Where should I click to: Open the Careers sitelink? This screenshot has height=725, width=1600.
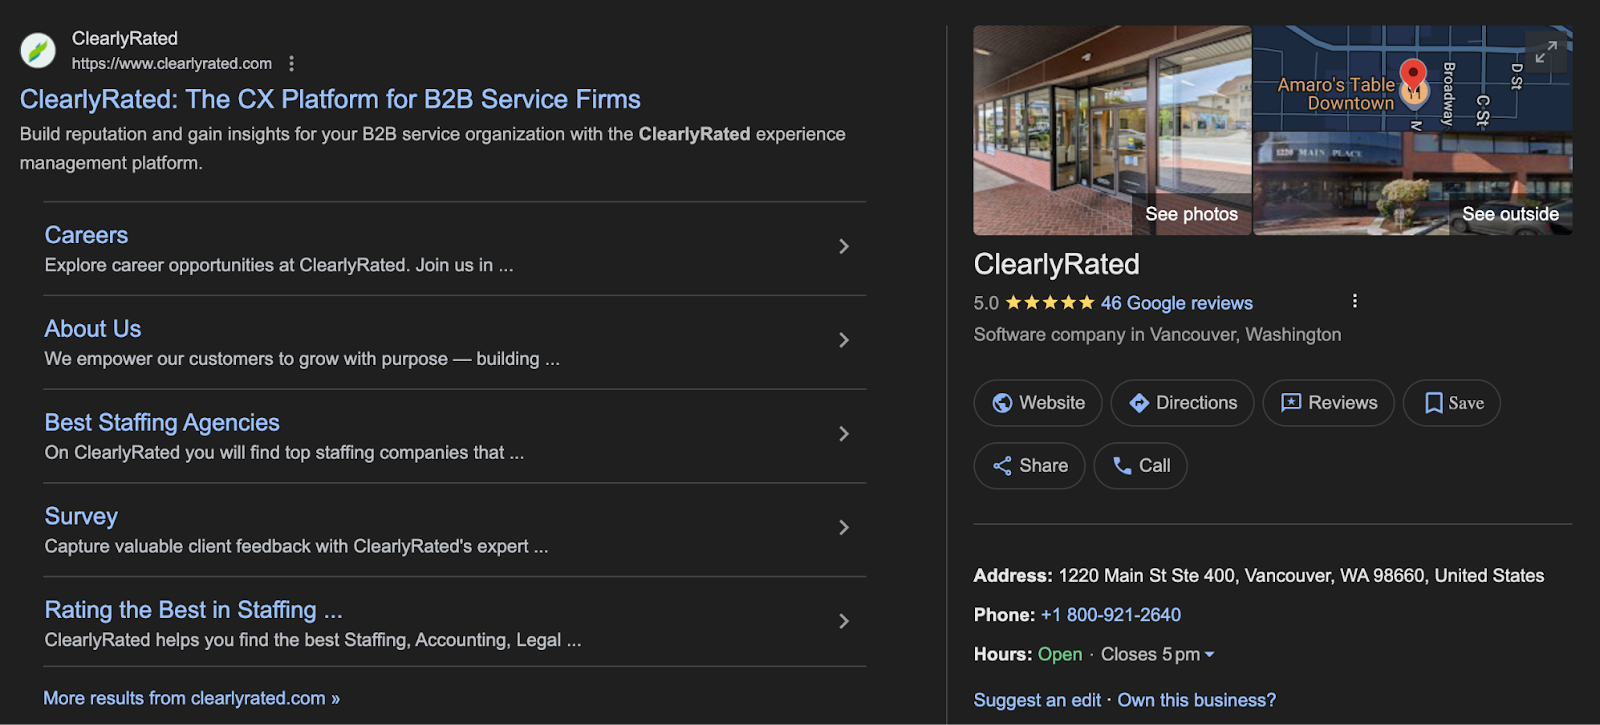click(86, 235)
